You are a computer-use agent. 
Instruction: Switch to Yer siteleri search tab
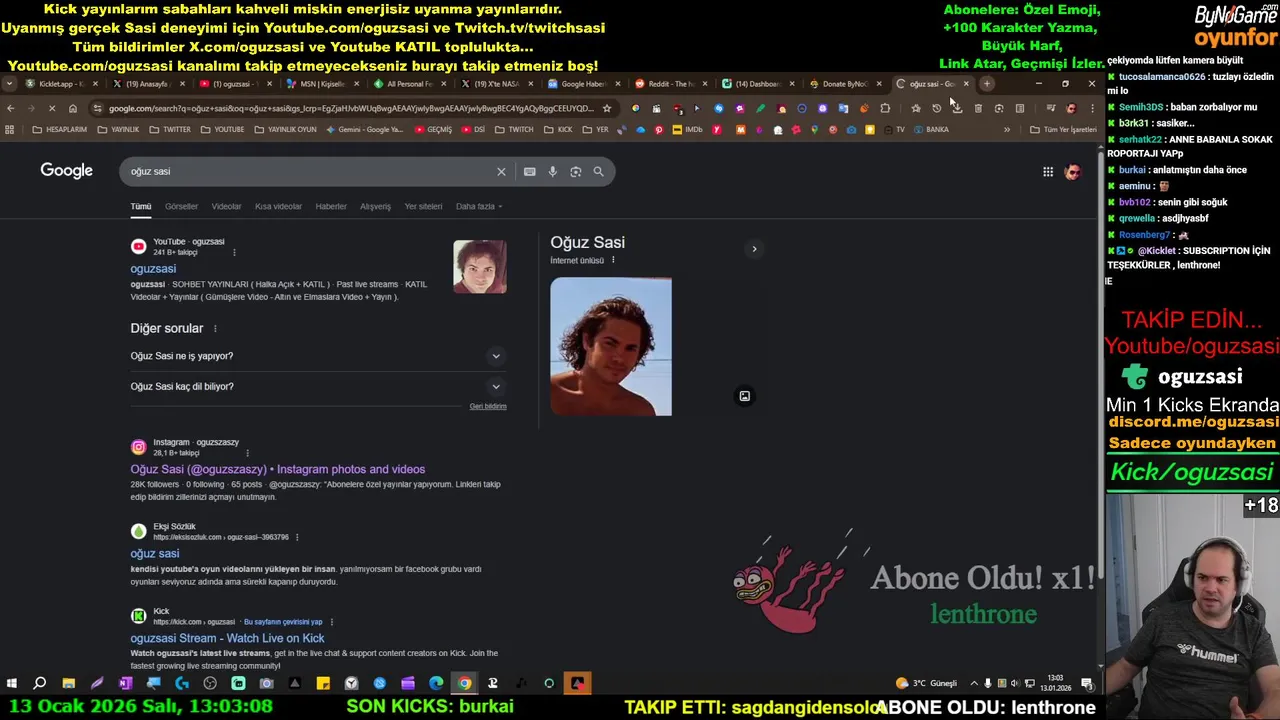coord(423,206)
